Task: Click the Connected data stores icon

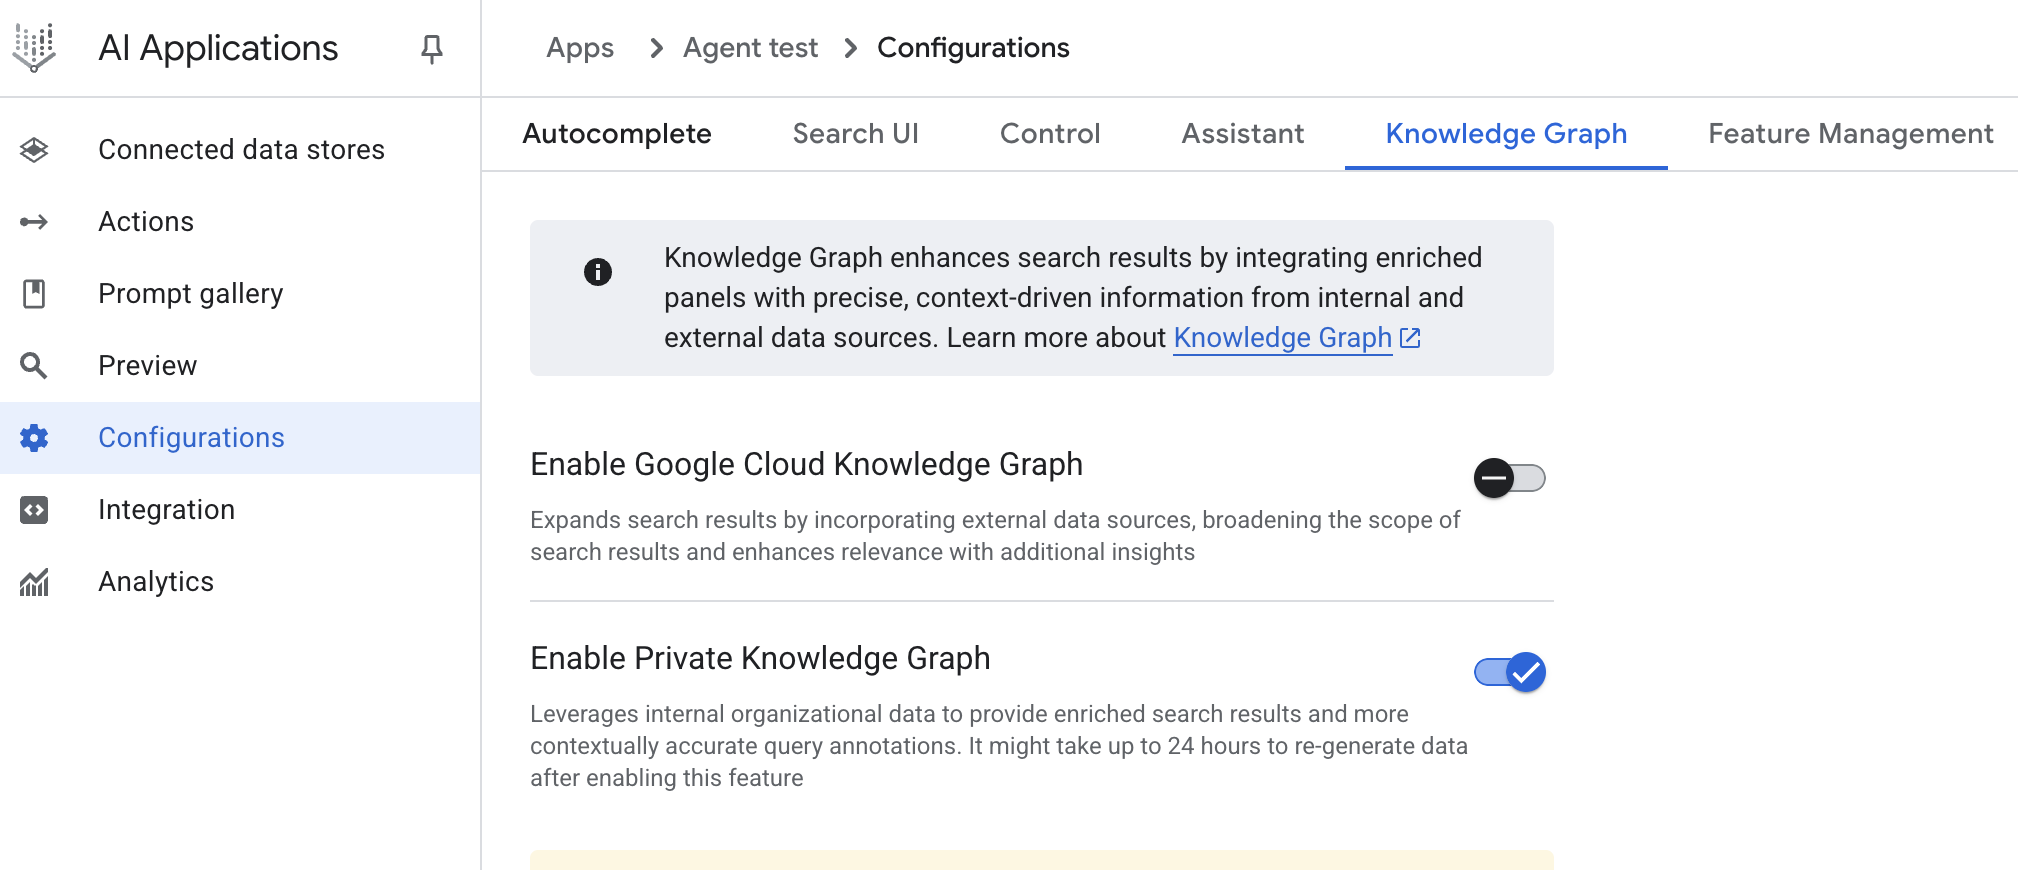Action: point(34,150)
